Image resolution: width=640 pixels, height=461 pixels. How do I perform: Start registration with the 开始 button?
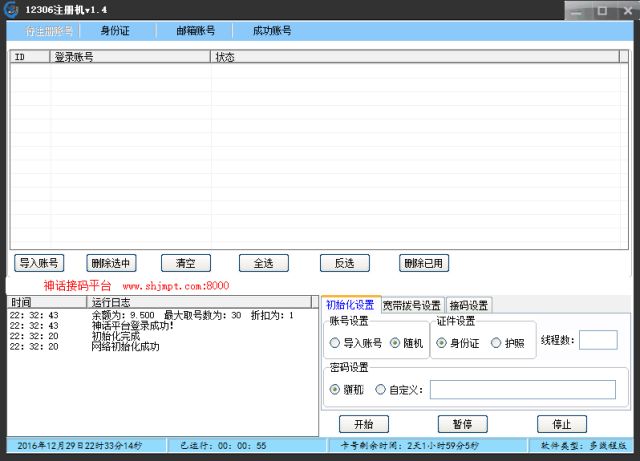tap(364, 424)
